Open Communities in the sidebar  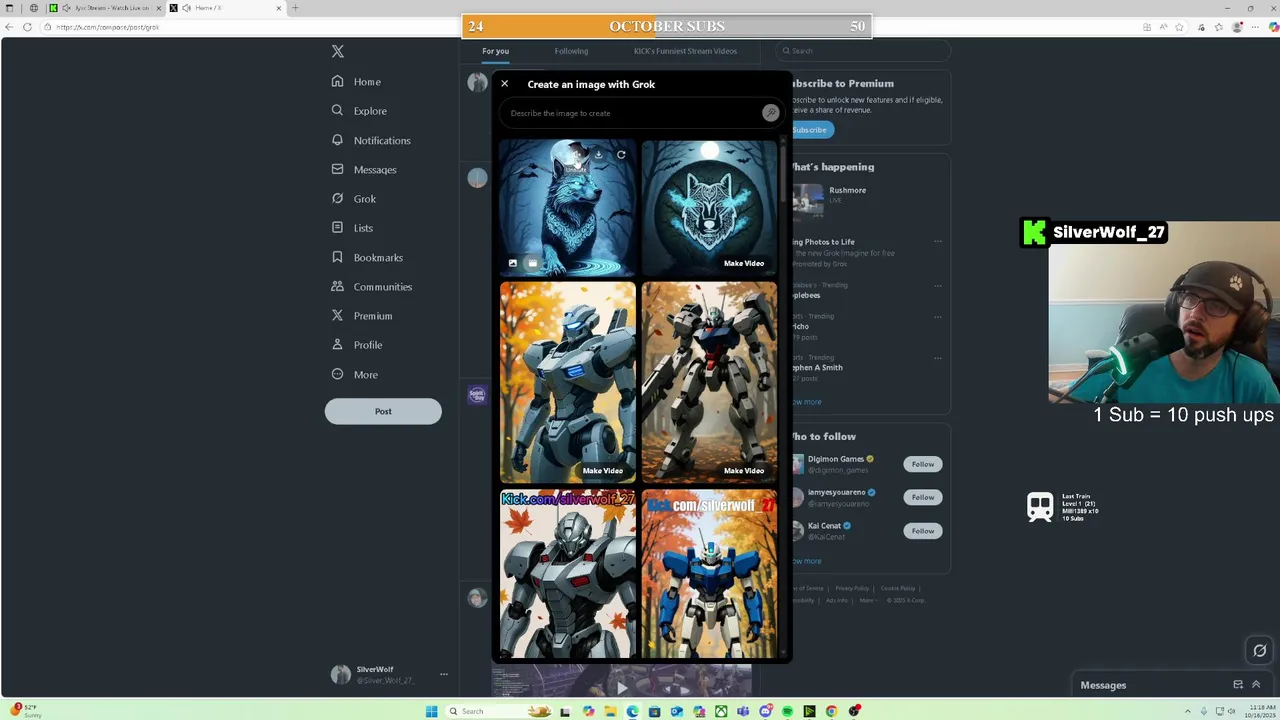[371, 287]
